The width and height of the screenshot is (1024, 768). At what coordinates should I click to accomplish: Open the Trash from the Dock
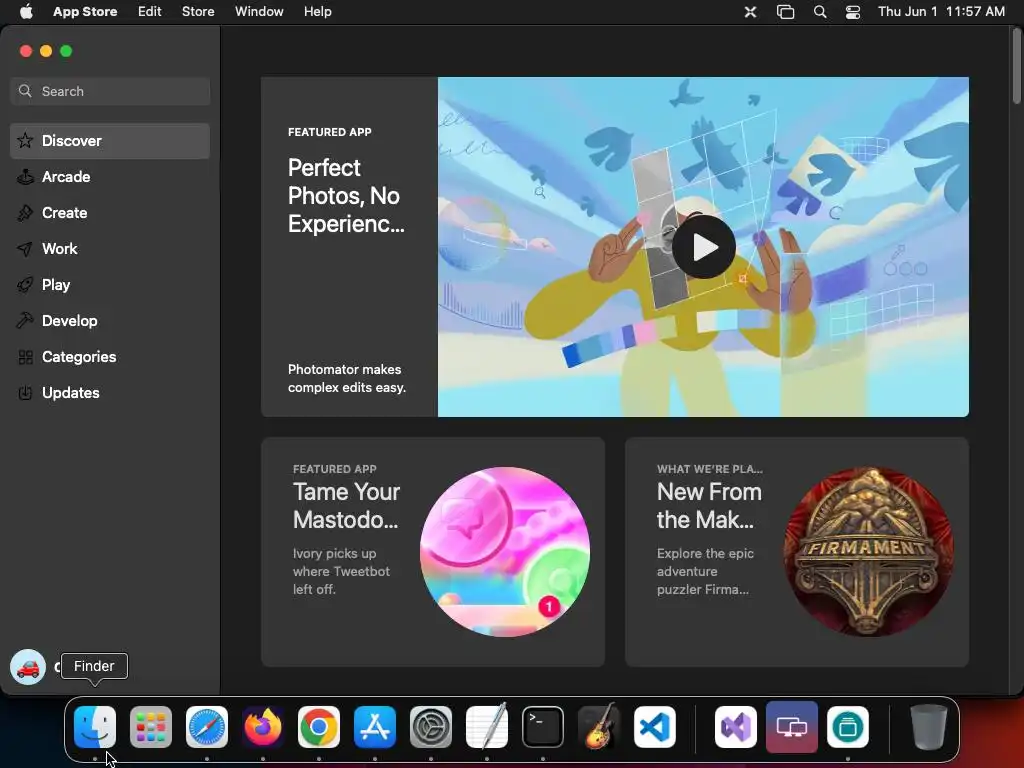(929, 727)
